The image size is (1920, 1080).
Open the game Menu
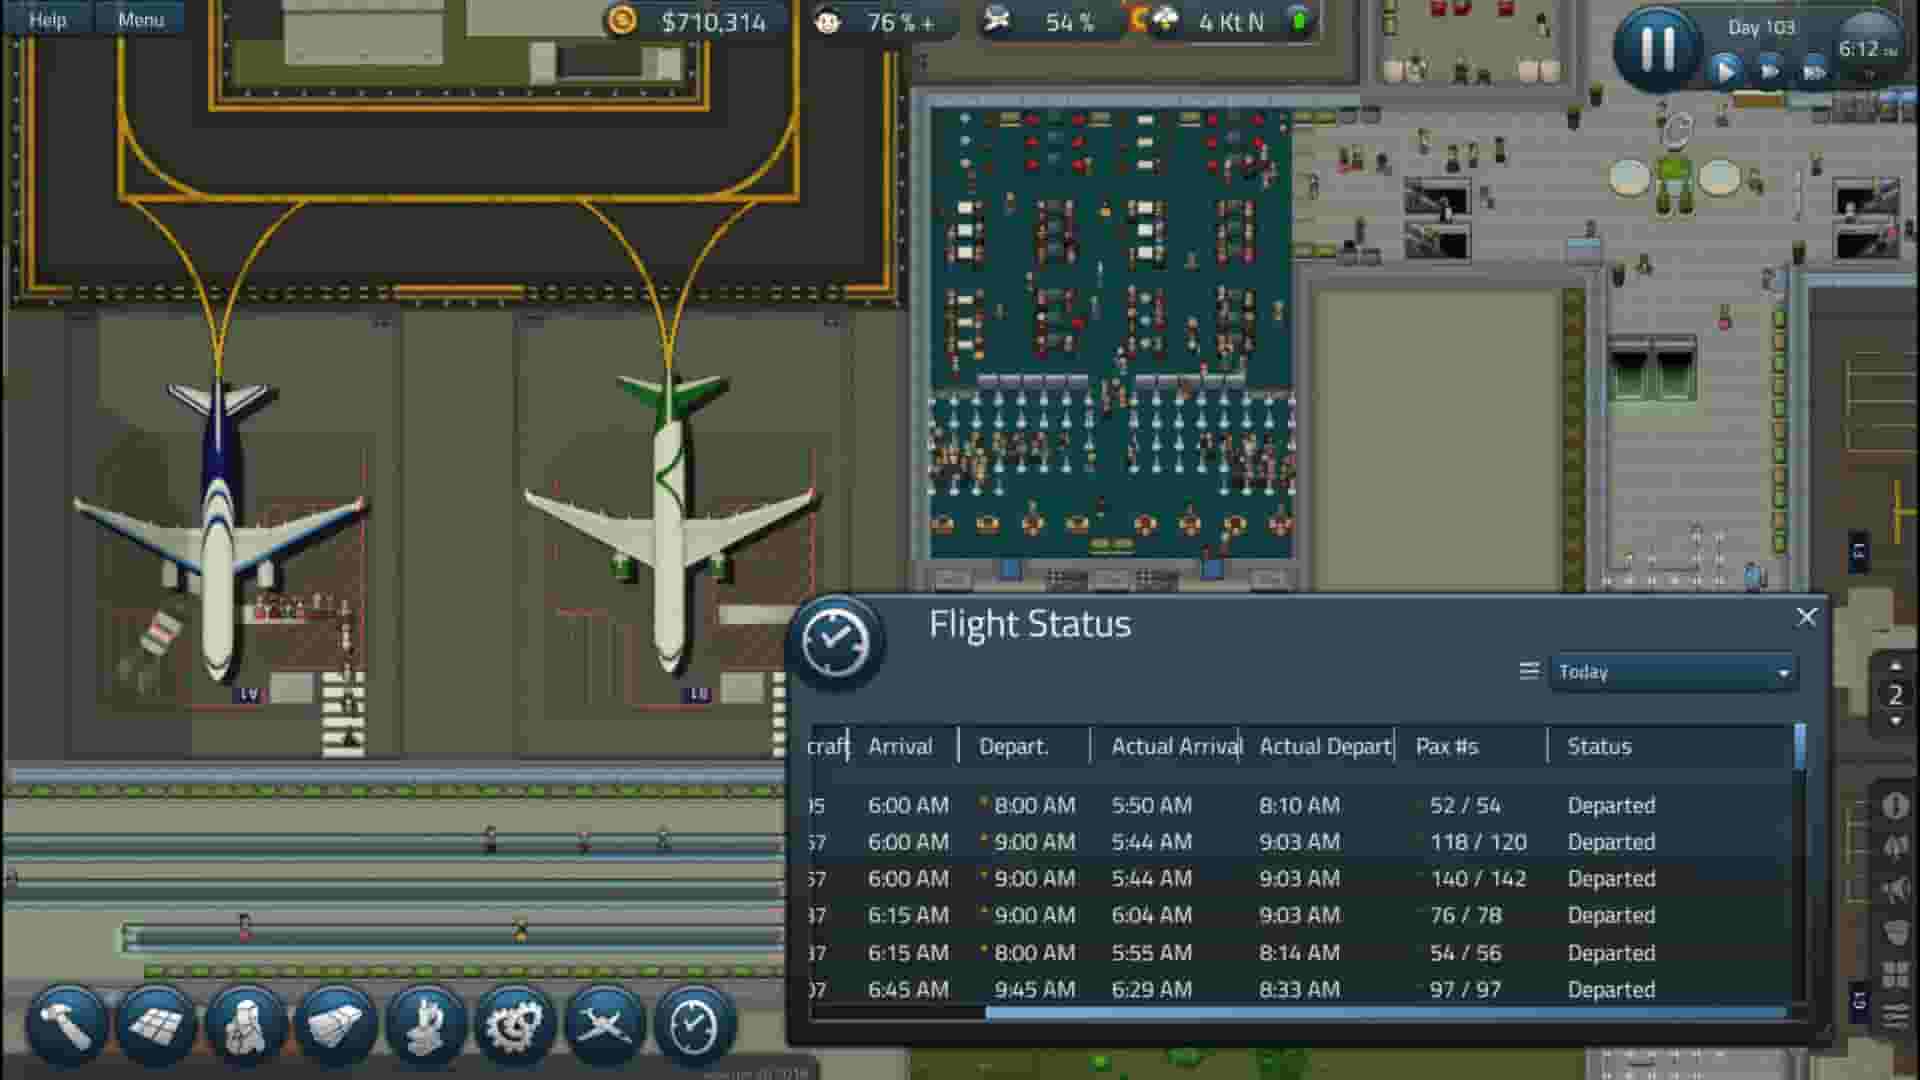coord(139,18)
